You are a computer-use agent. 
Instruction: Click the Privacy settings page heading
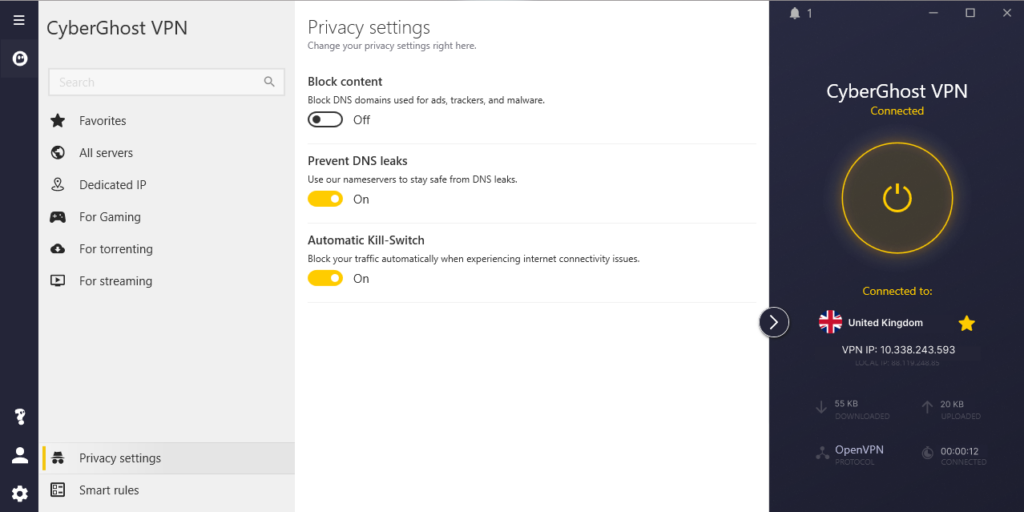(368, 27)
